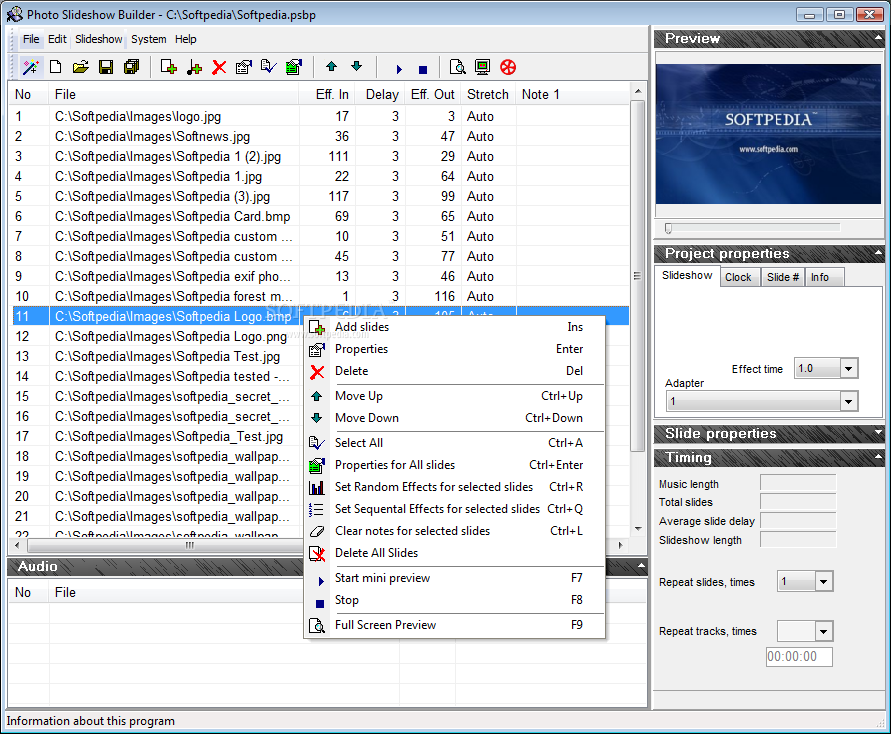
Task: Move the preview position slider handle
Action: pos(668,228)
